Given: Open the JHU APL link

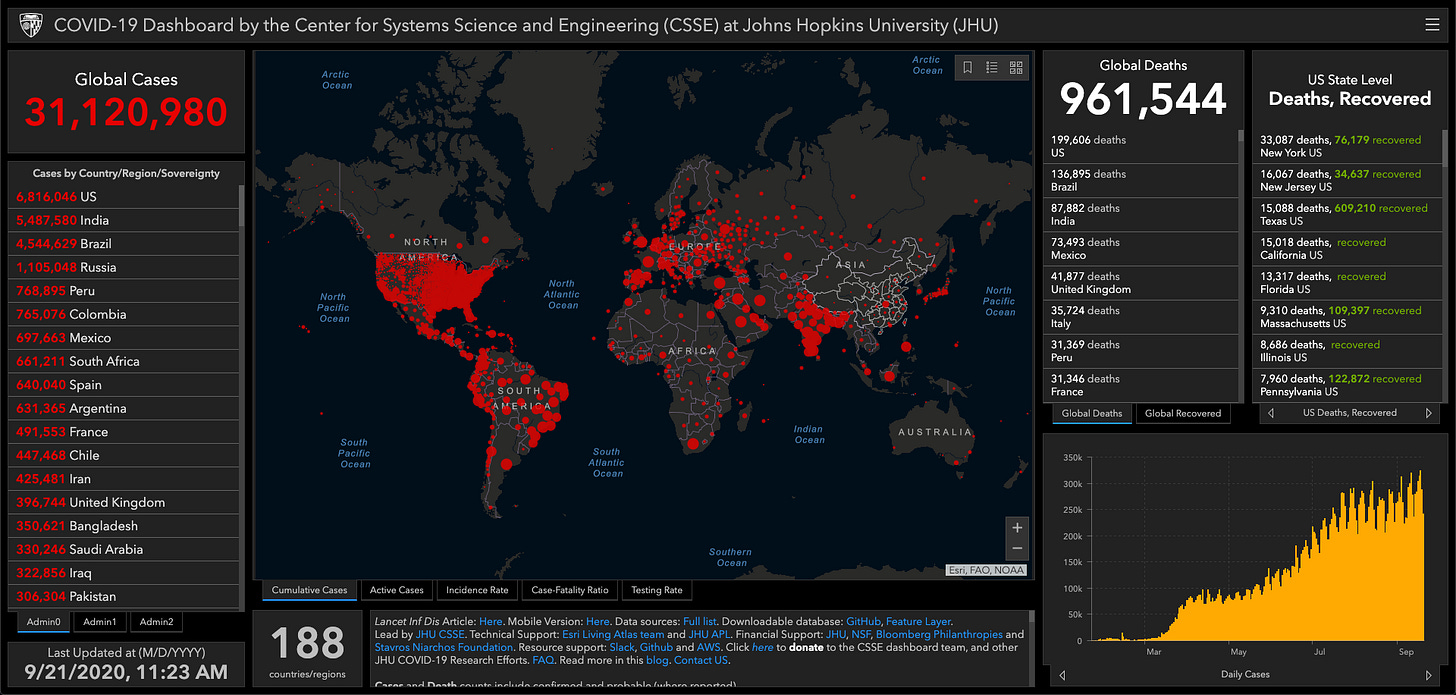Looking at the screenshot, I should [712, 634].
